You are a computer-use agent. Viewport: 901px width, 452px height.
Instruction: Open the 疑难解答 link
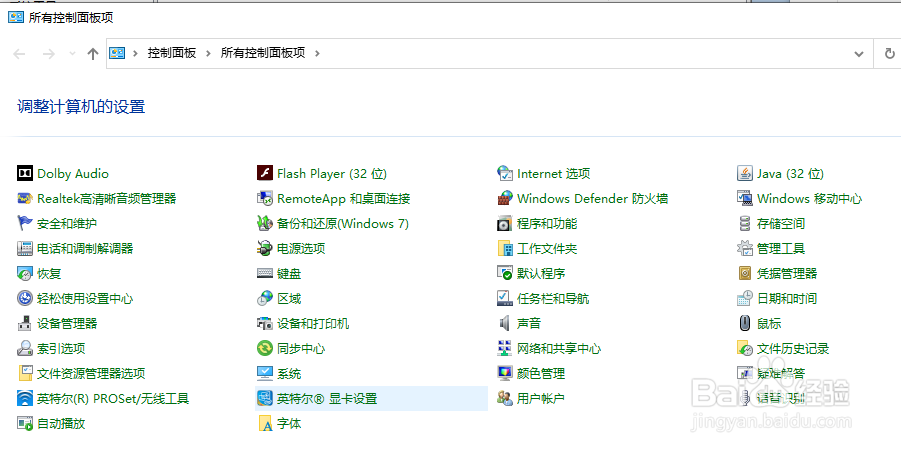pyautogui.click(x=780, y=373)
